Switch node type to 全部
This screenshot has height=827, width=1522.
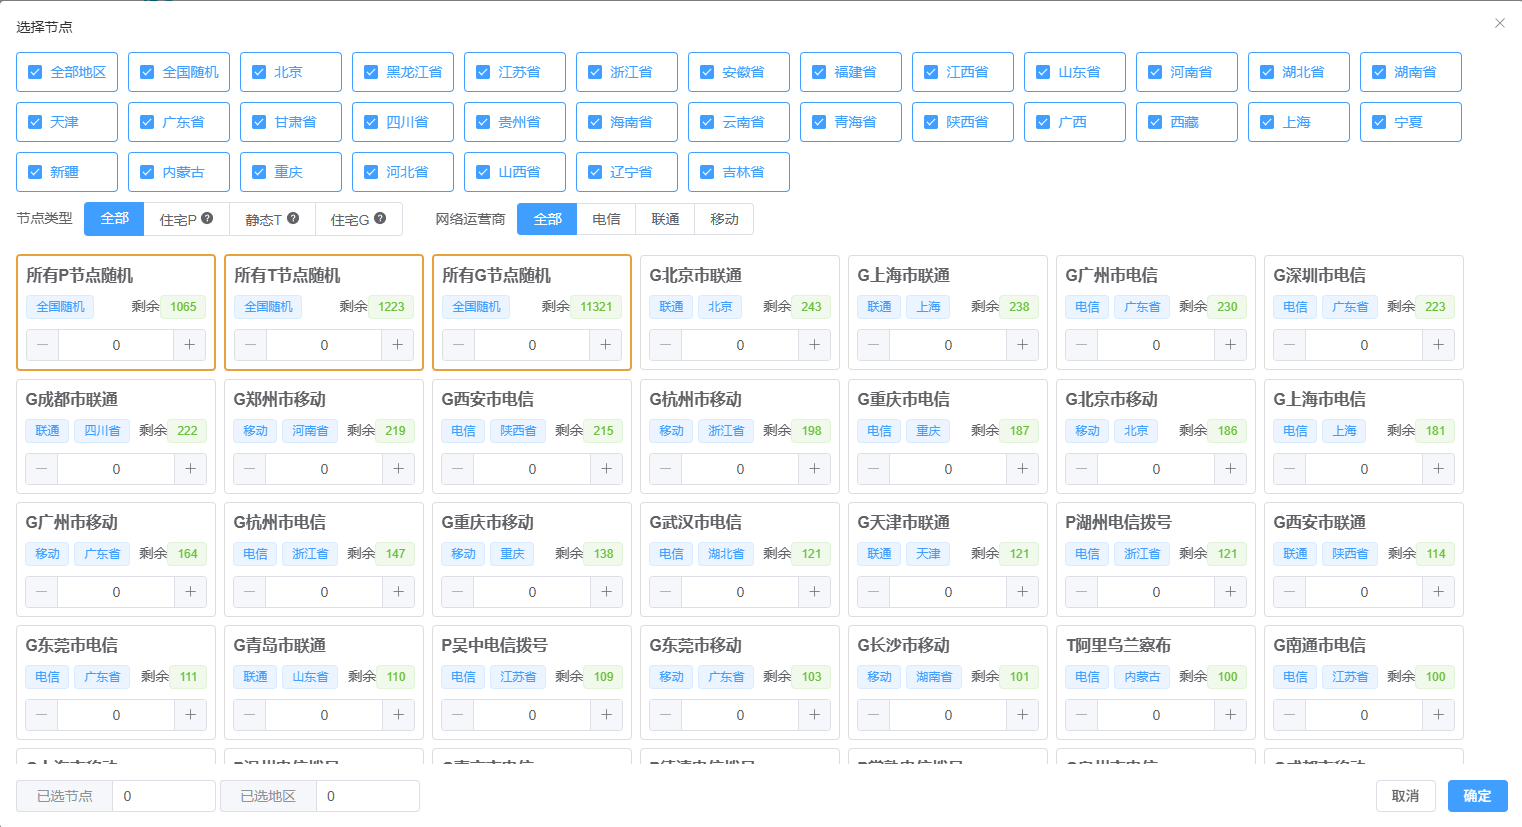(114, 219)
